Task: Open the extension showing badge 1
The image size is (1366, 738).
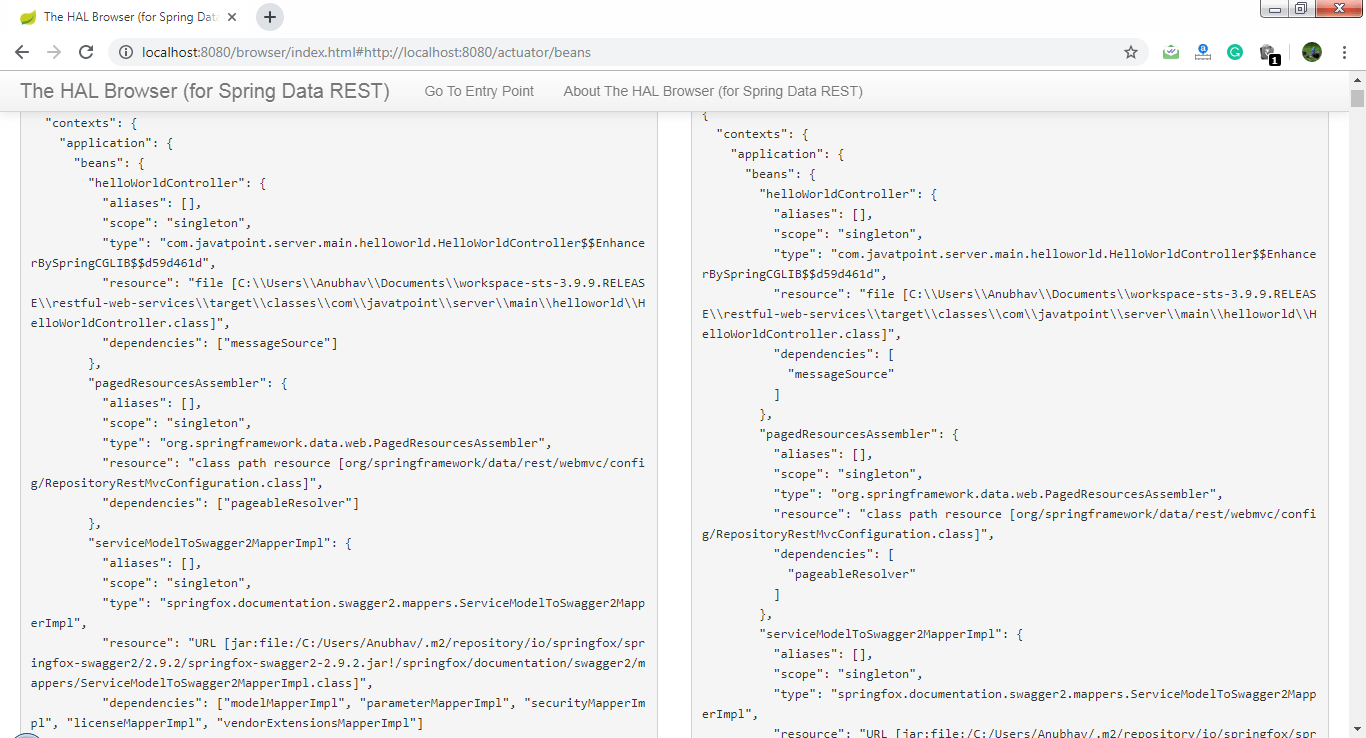Action: pyautogui.click(x=1268, y=53)
